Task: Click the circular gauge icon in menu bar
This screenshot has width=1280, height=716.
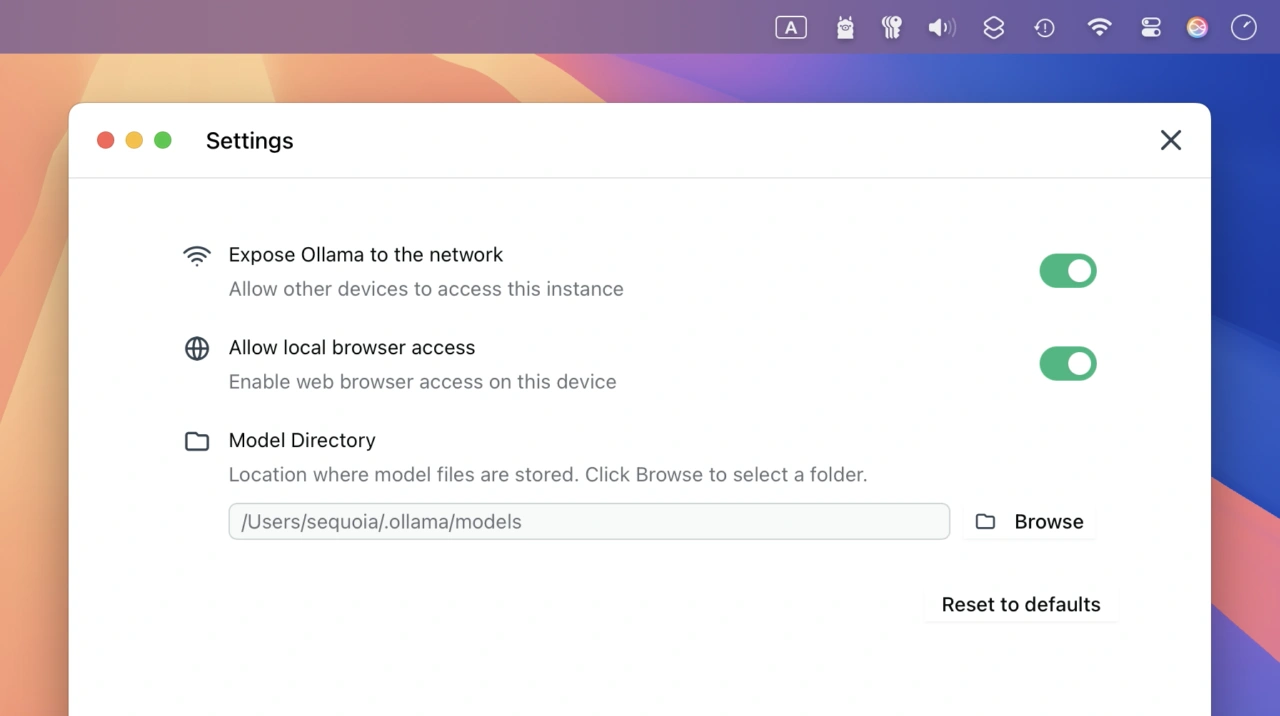Action: (x=1243, y=28)
